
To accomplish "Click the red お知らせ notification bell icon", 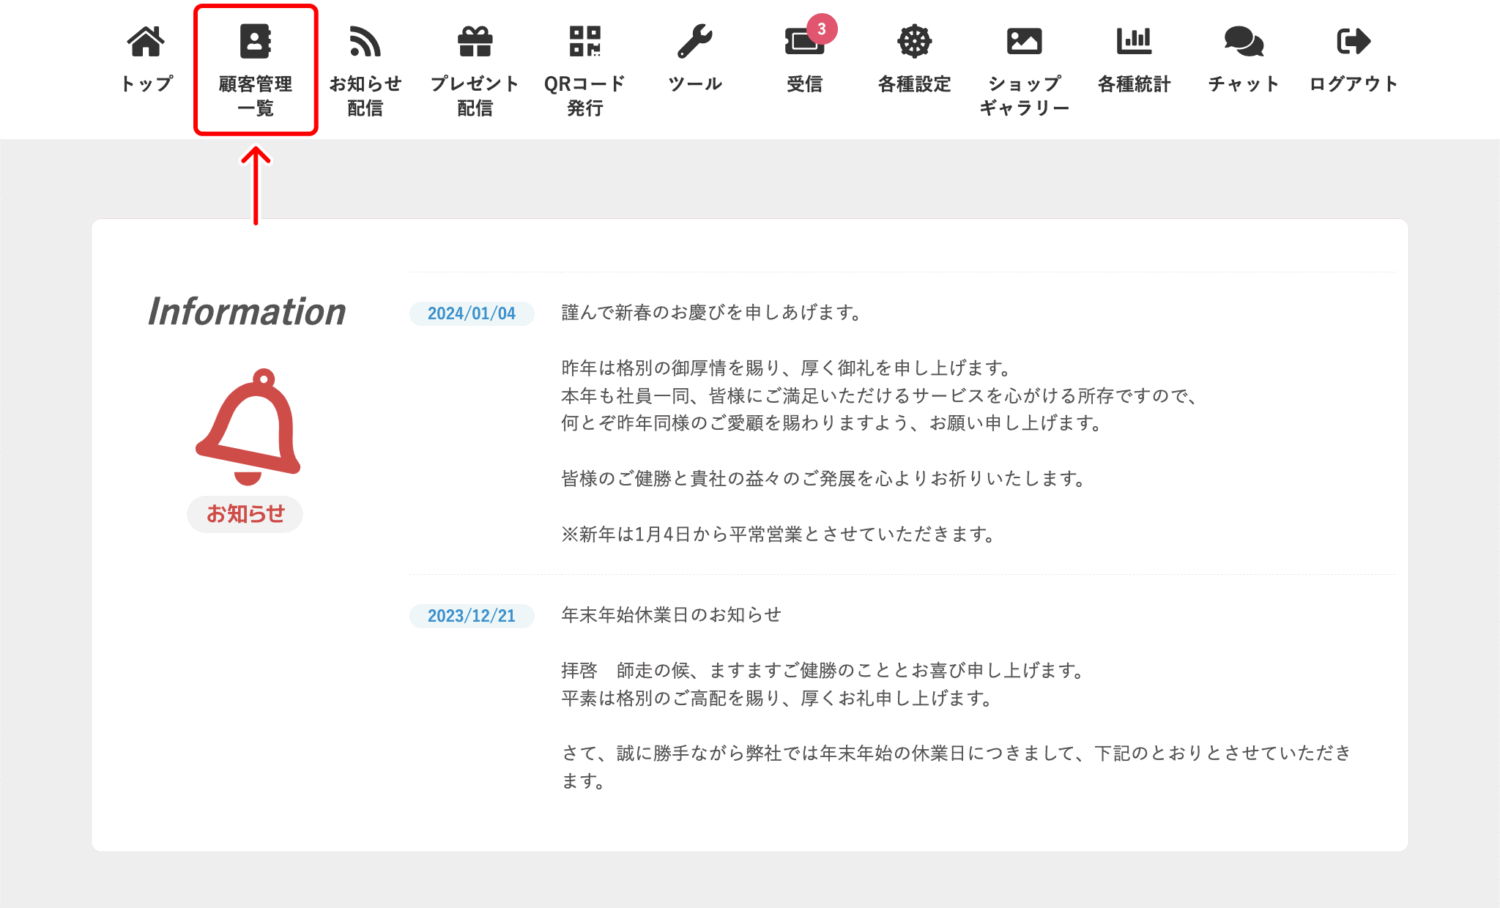I will click(245, 425).
